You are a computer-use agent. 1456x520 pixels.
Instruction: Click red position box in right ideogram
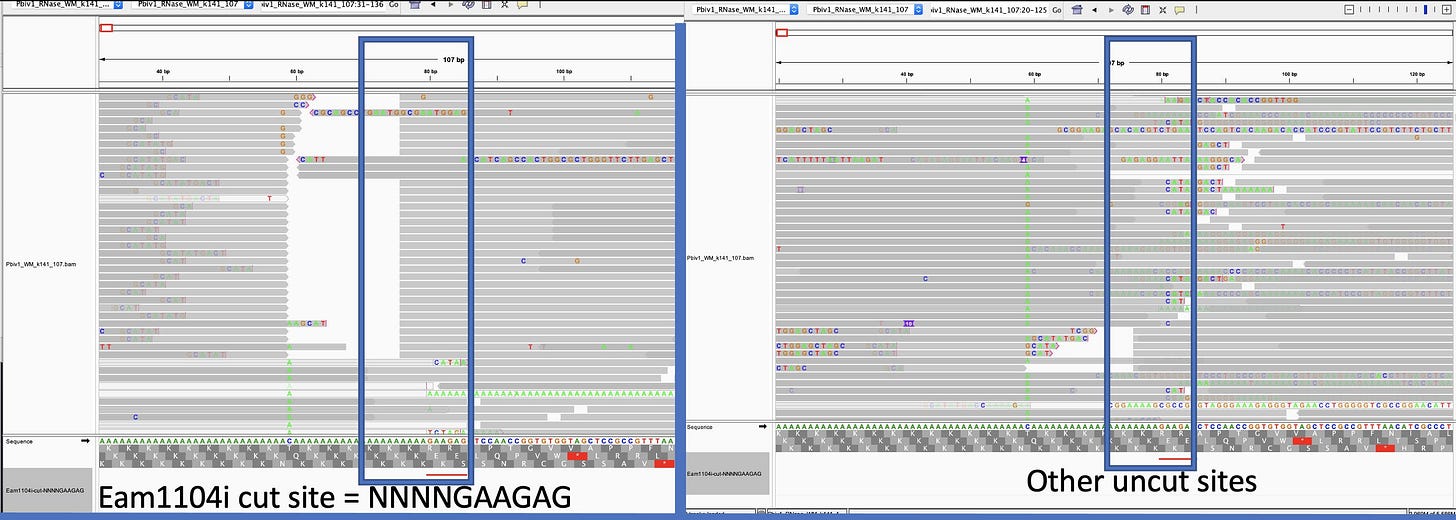783,33
